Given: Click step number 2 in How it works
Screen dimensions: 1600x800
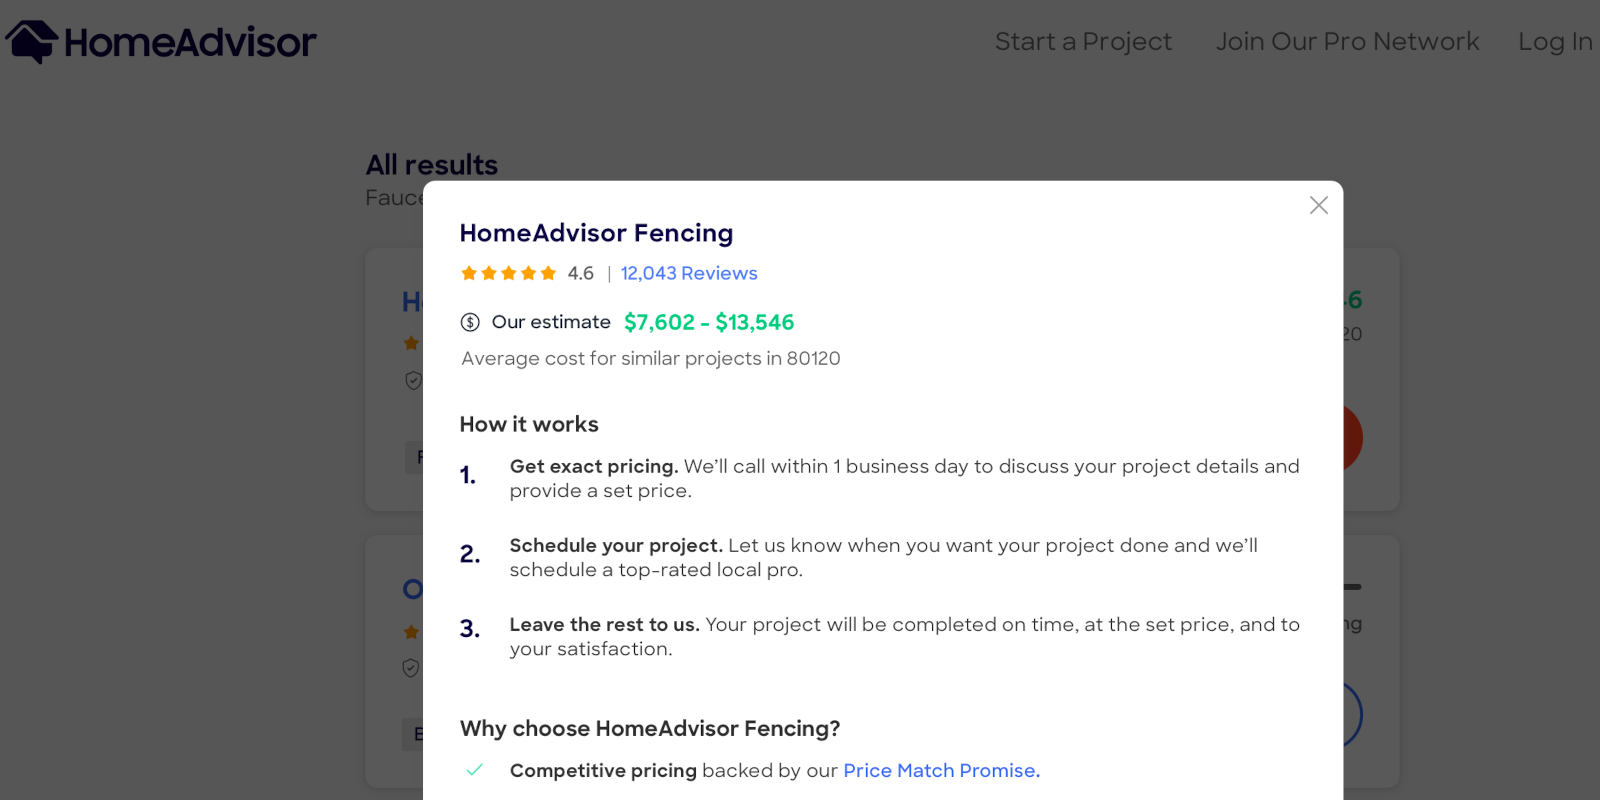Looking at the screenshot, I should pyautogui.click(x=470, y=553).
